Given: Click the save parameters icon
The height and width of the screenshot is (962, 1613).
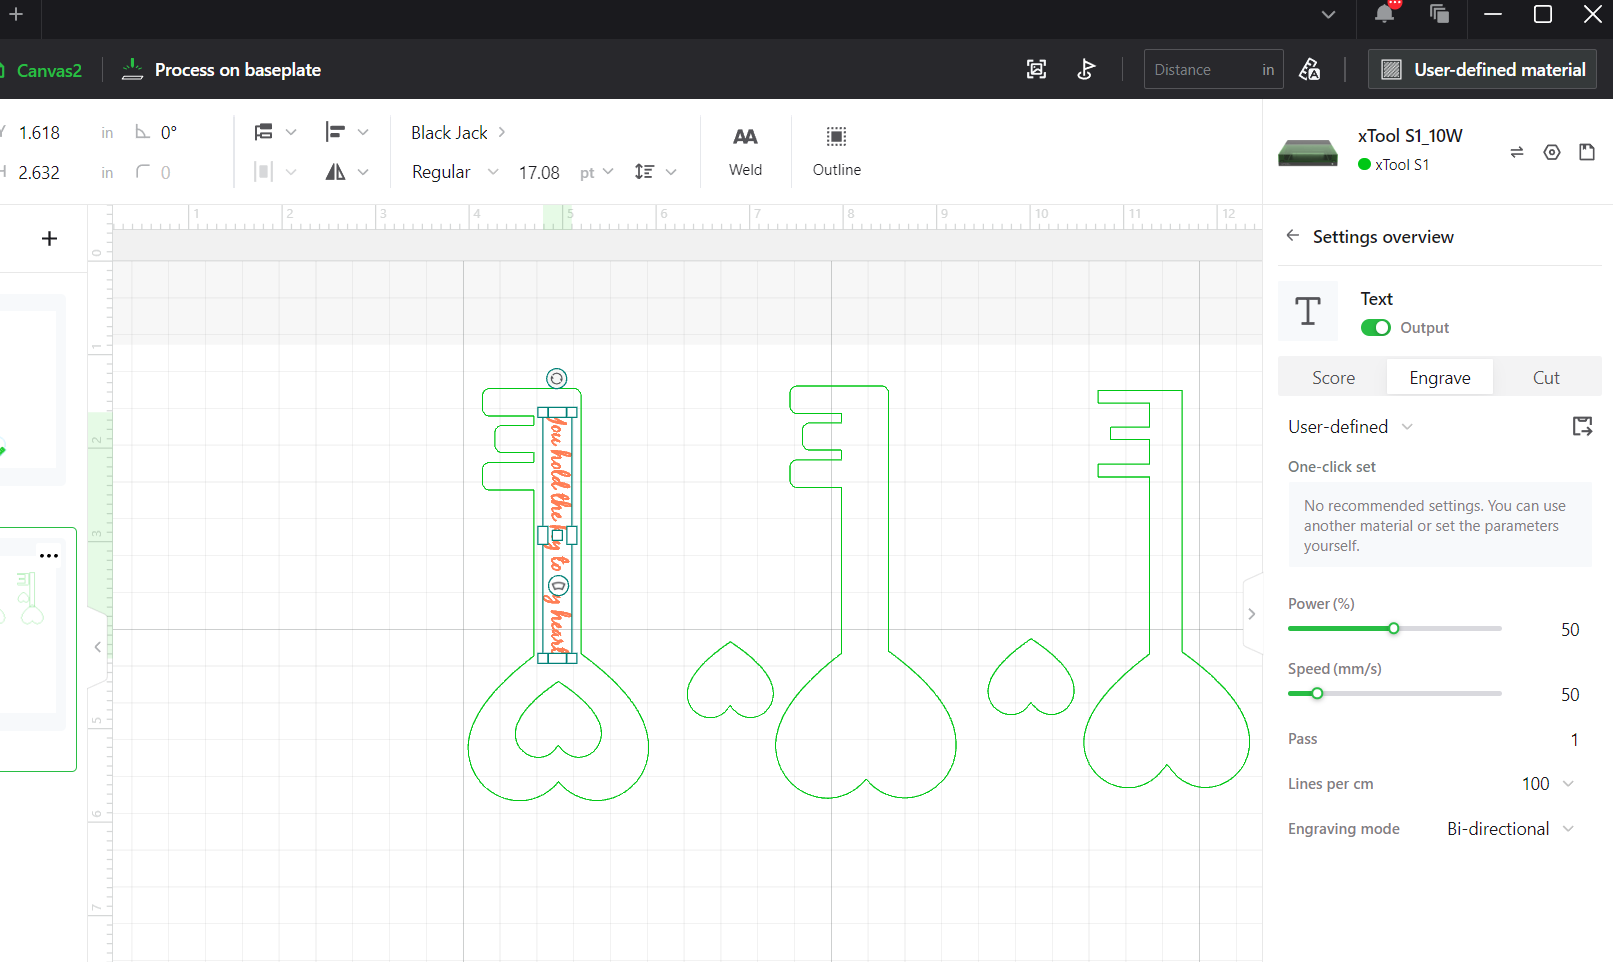Looking at the screenshot, I should pyautogui.click(x=1582, y=427).
